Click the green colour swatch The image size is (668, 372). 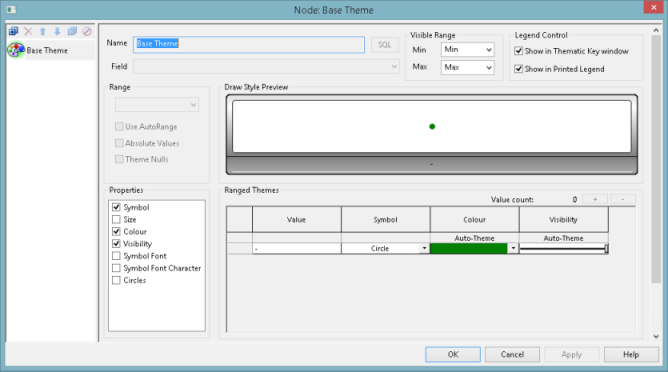[469, 248]
